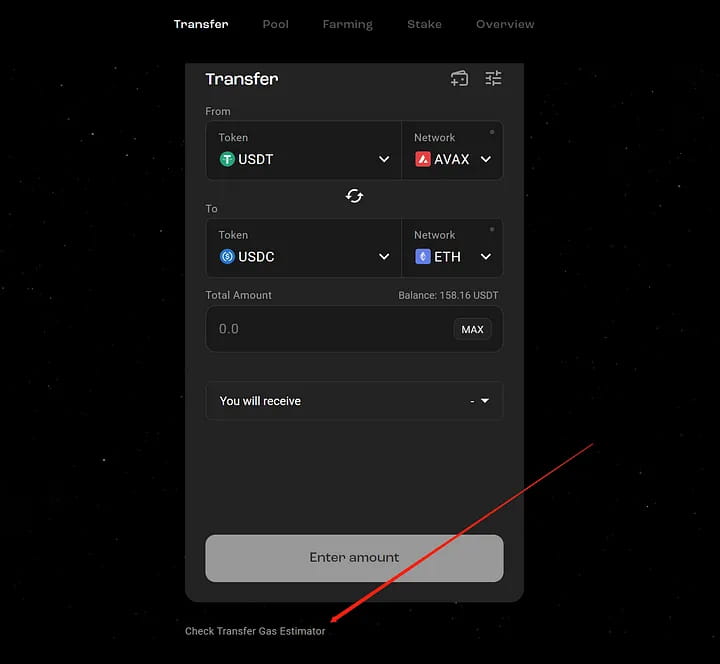Screen dimensions: 720x664
Task: Open the Stake tab
Action: coord(424,24)
